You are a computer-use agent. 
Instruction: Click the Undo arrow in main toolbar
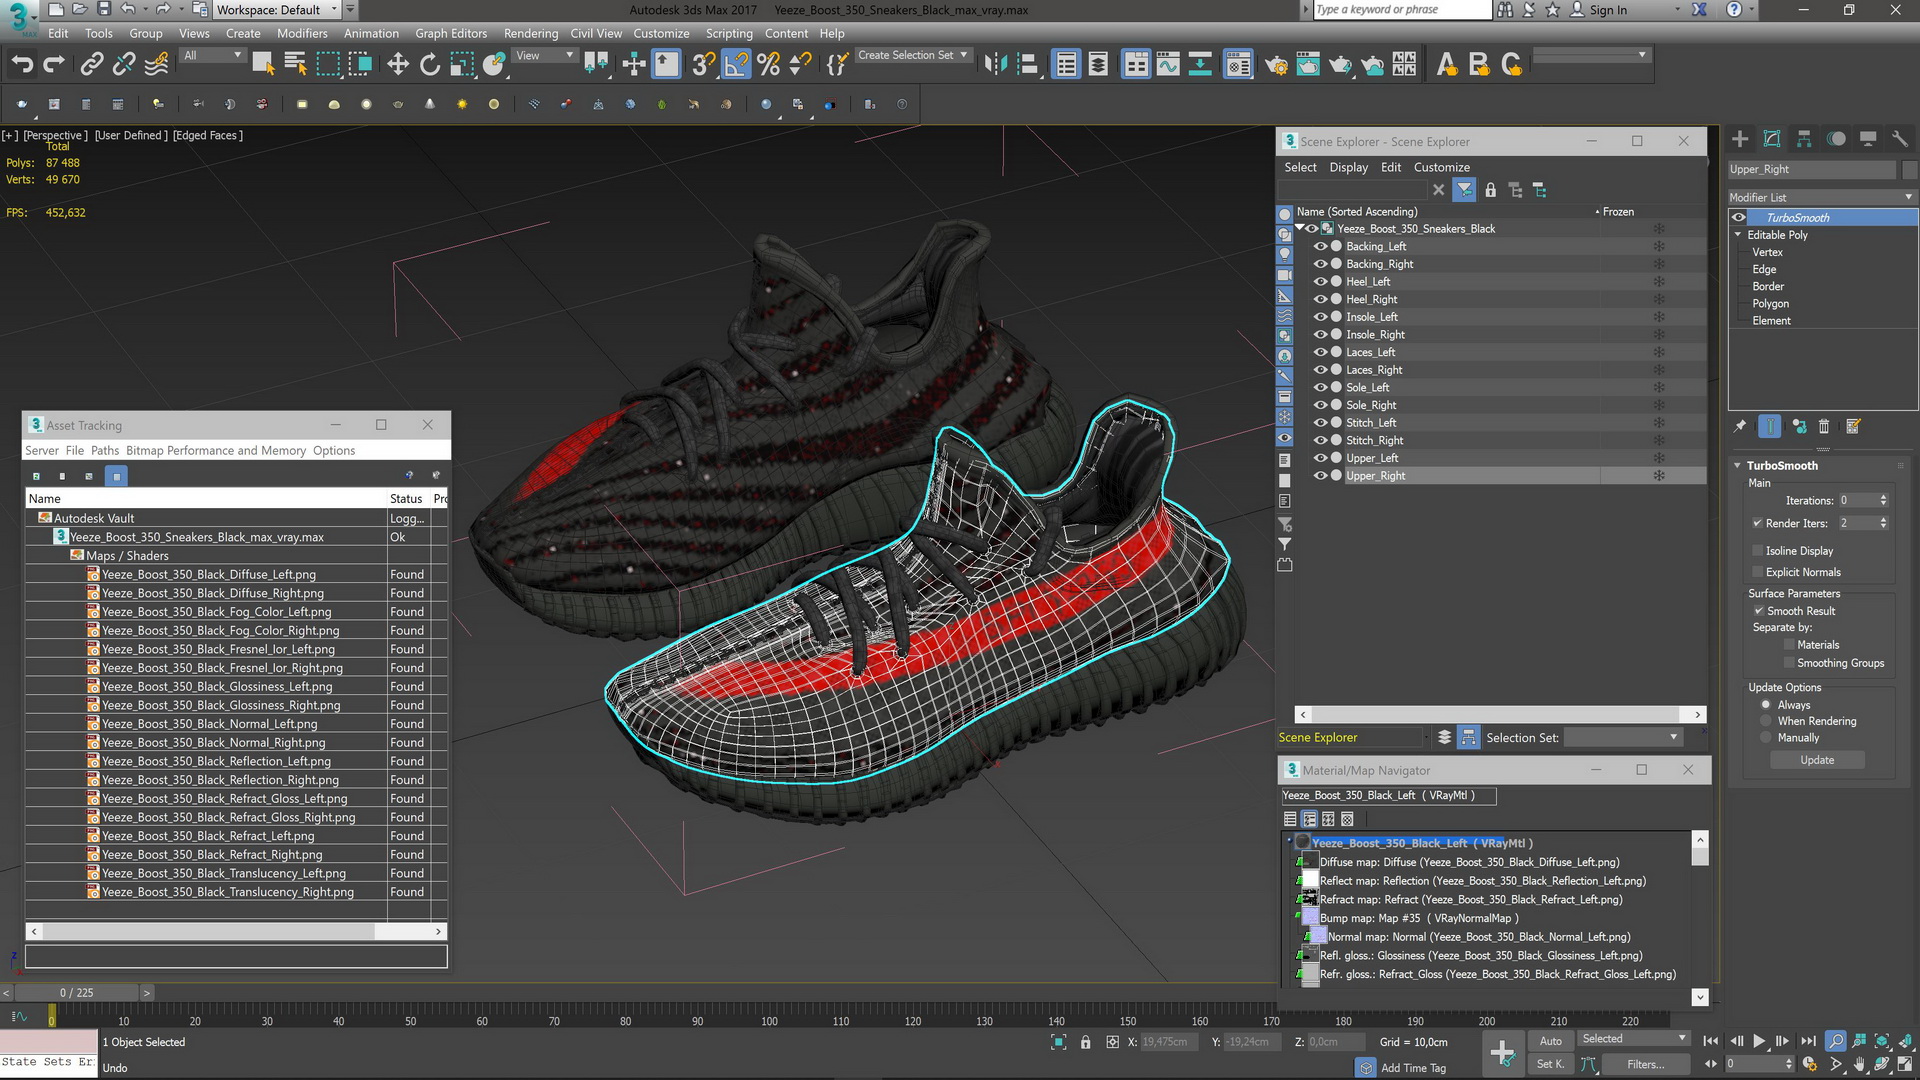(x=22, y=64)
